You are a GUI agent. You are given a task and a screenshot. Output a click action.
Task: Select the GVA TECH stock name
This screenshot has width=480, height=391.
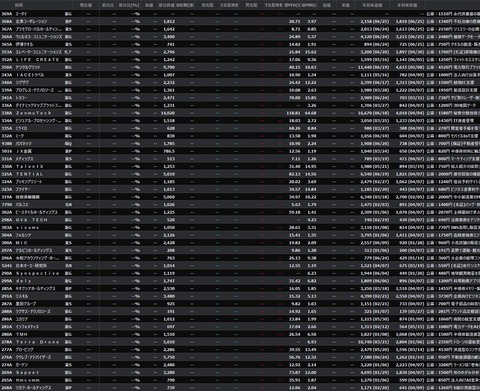point(32,220)
